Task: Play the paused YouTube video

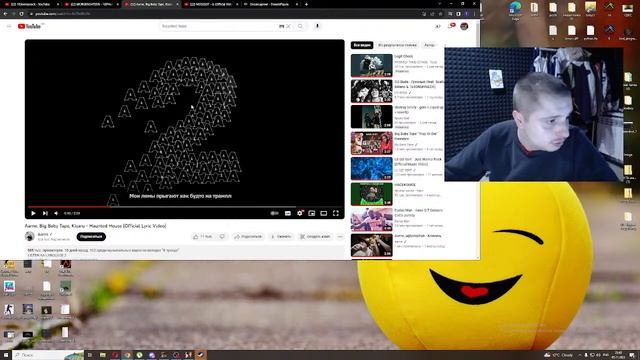Action: point(33,213)
